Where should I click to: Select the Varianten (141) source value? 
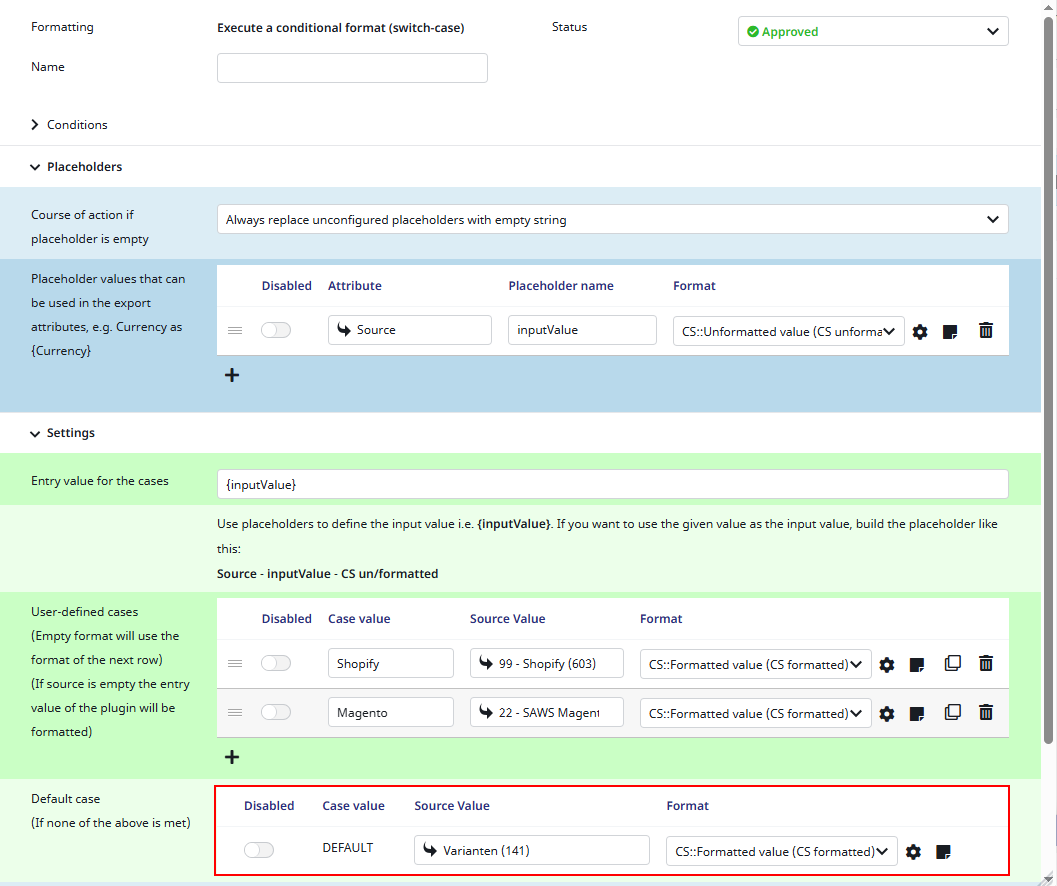531,850
